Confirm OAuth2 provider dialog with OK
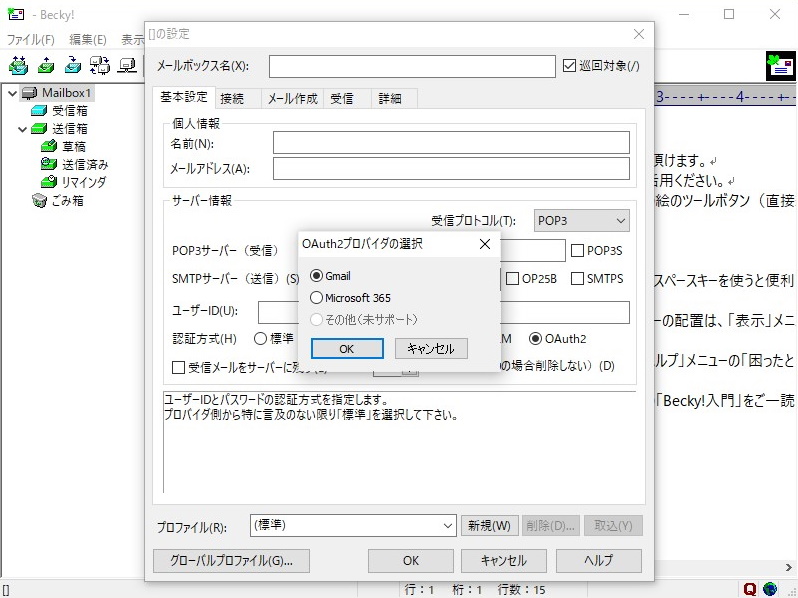 click(347, 349)
